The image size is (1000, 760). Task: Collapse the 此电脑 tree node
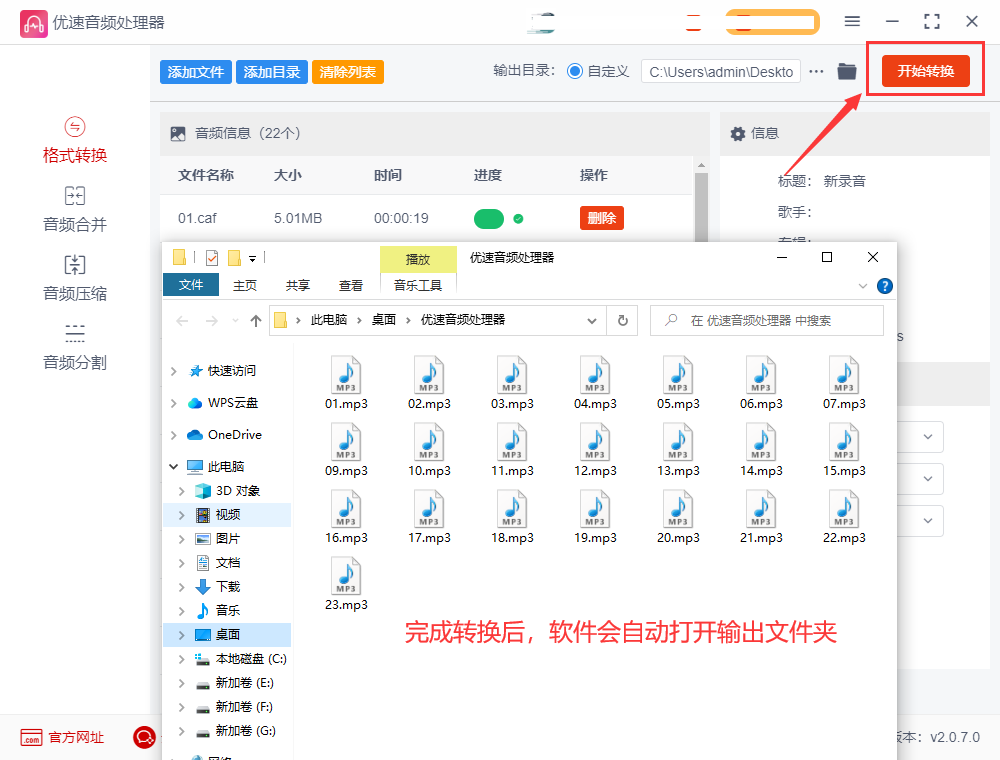(x=173, y=467)
